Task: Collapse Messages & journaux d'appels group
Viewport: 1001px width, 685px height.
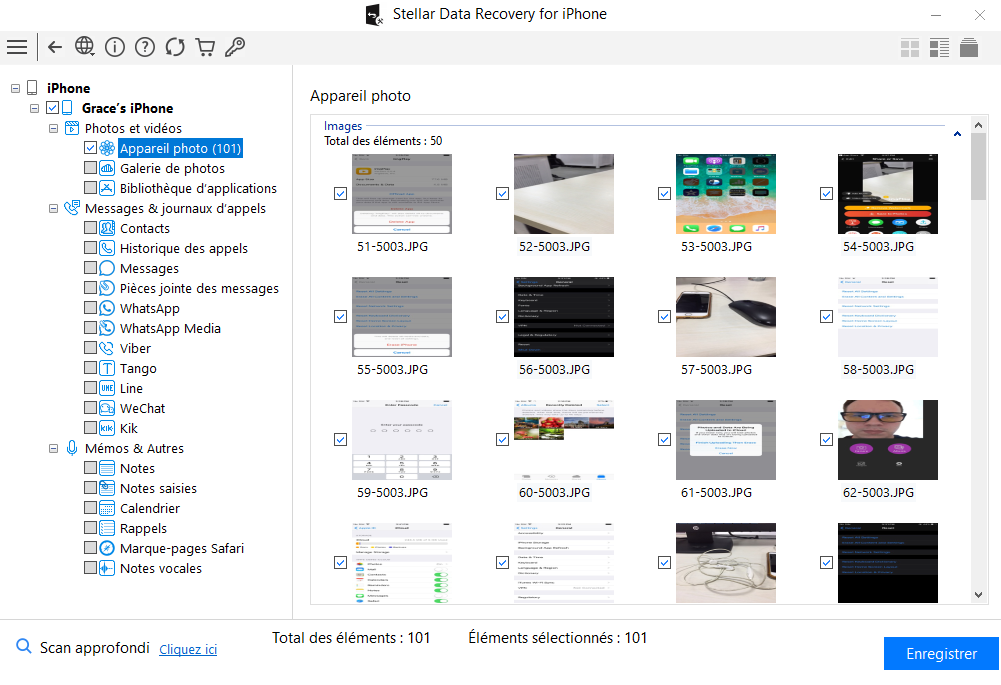Action: pos(54,208)
